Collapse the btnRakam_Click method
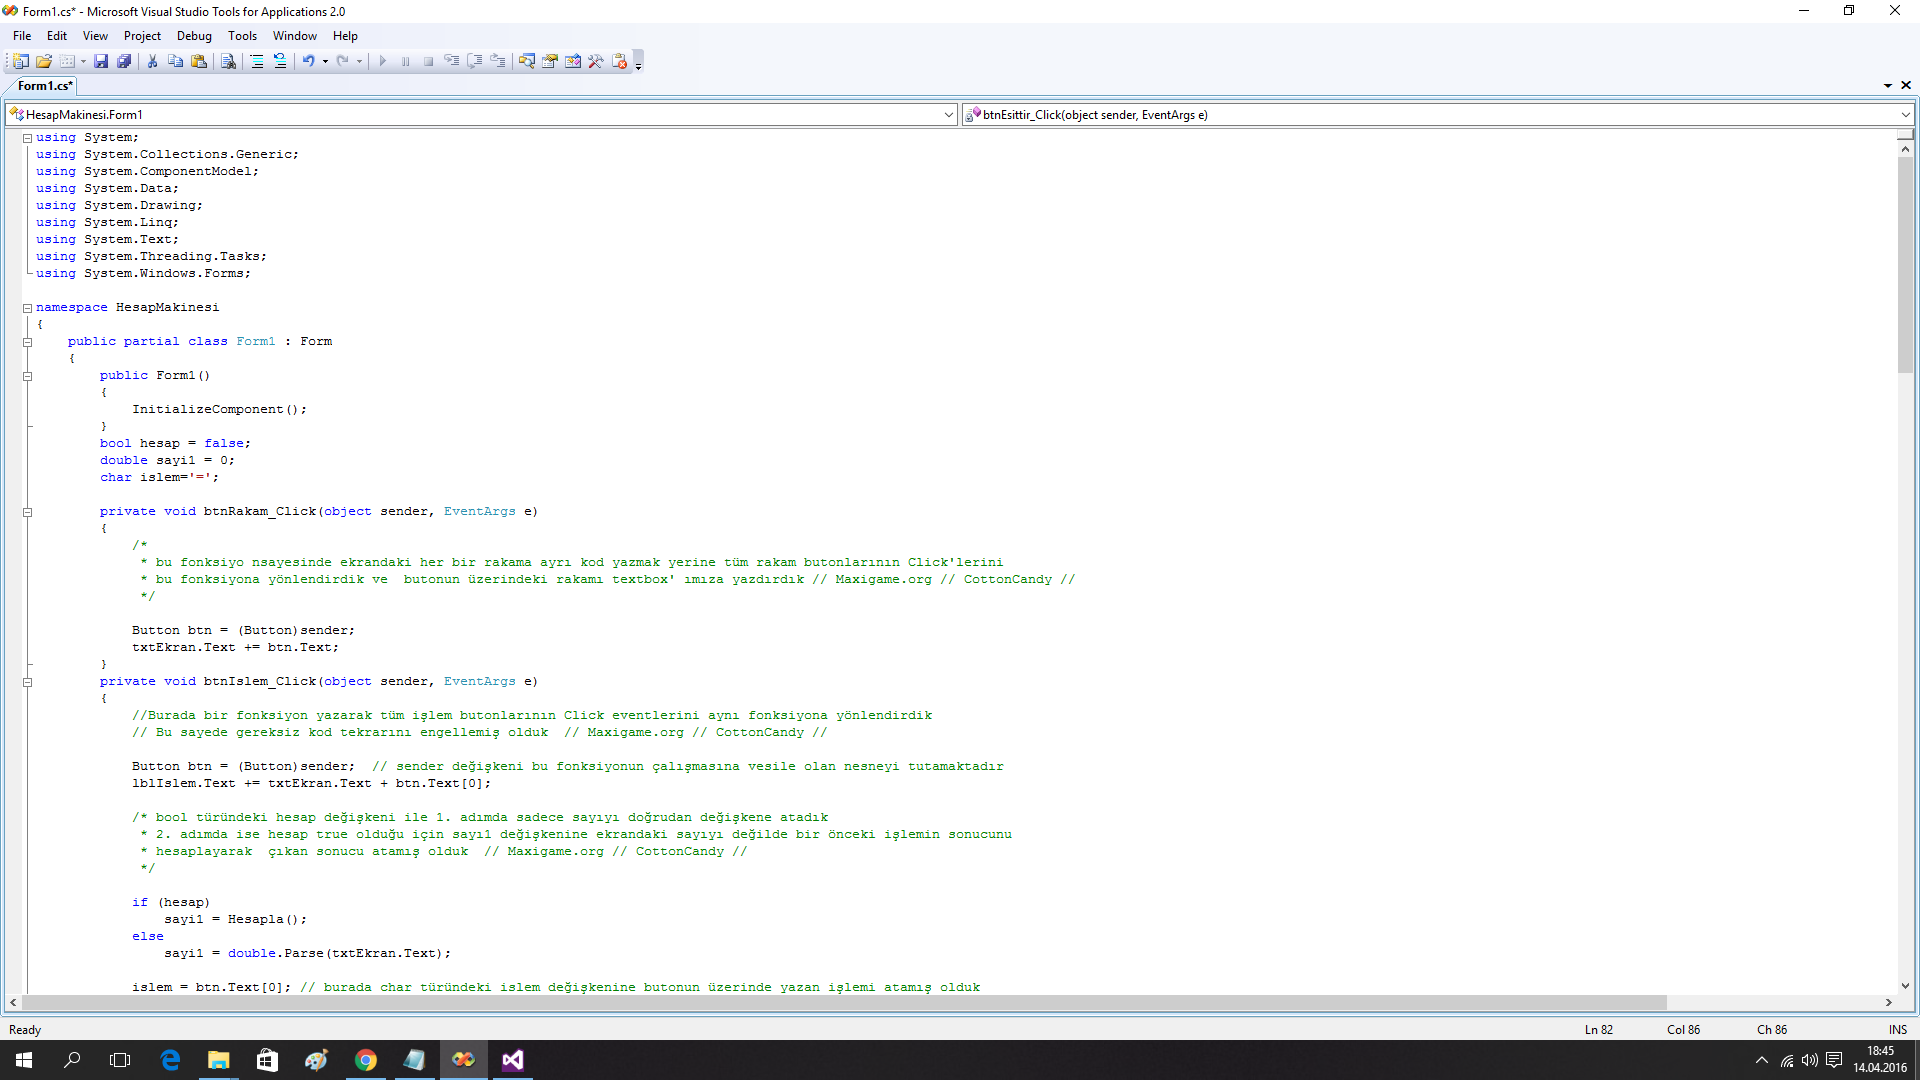 pyautogui.click(x=28, y=512)
